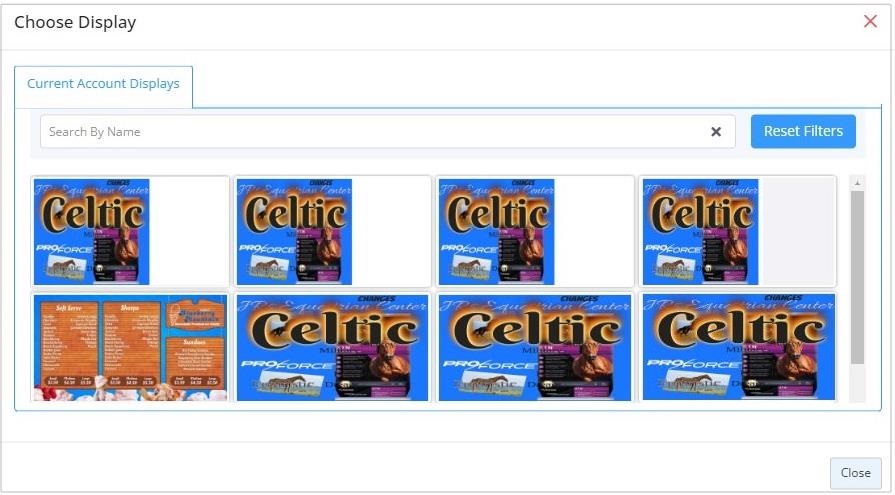The height and width of the screenshot is (495, 895).
Task: Select second thumbnail in bottom row
Action: (332, 348)
